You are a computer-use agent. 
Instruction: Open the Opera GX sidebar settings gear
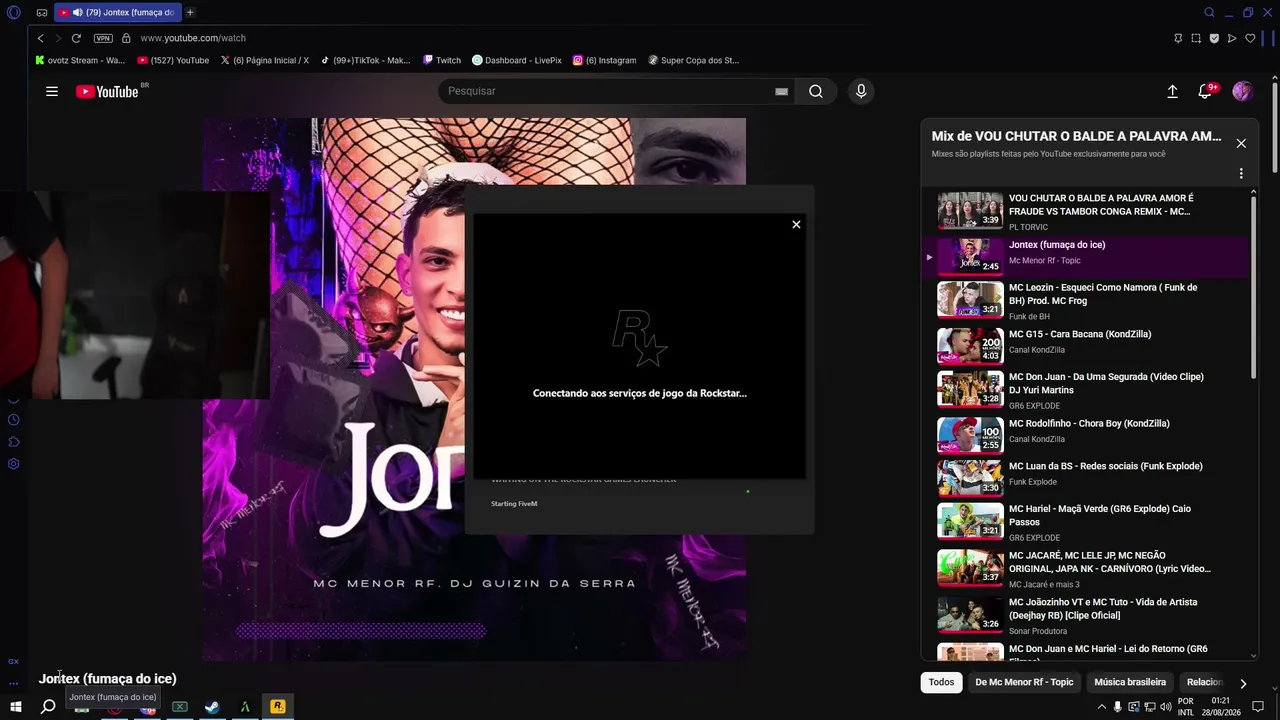[x=13, y=464]
